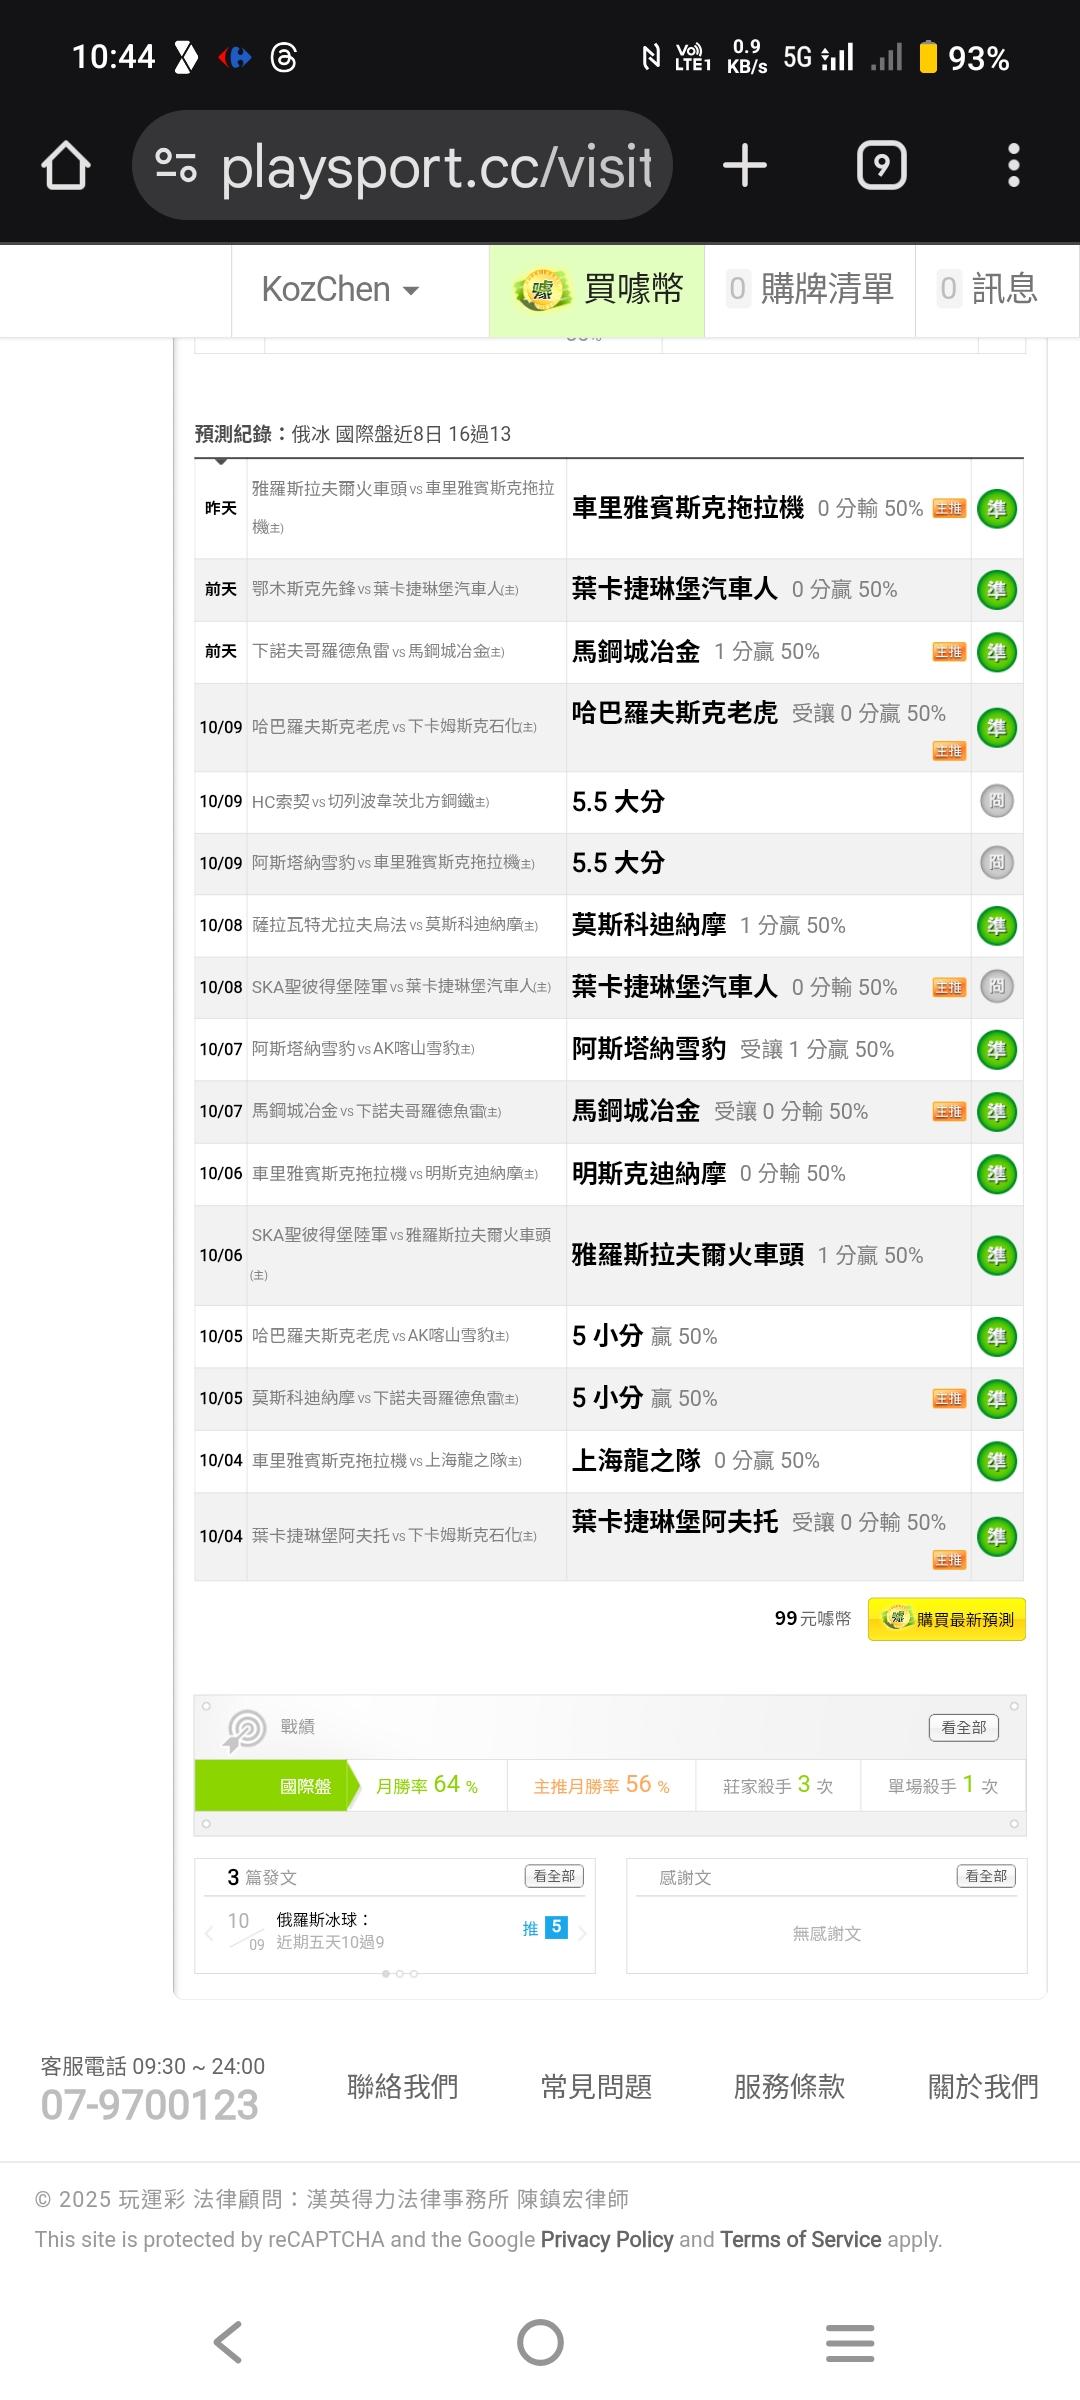Click the grey result icon on the 阿斯塔納雪豹 5.5 大分 row
The image size is (1080, 2400).
(x=997, y=863)
